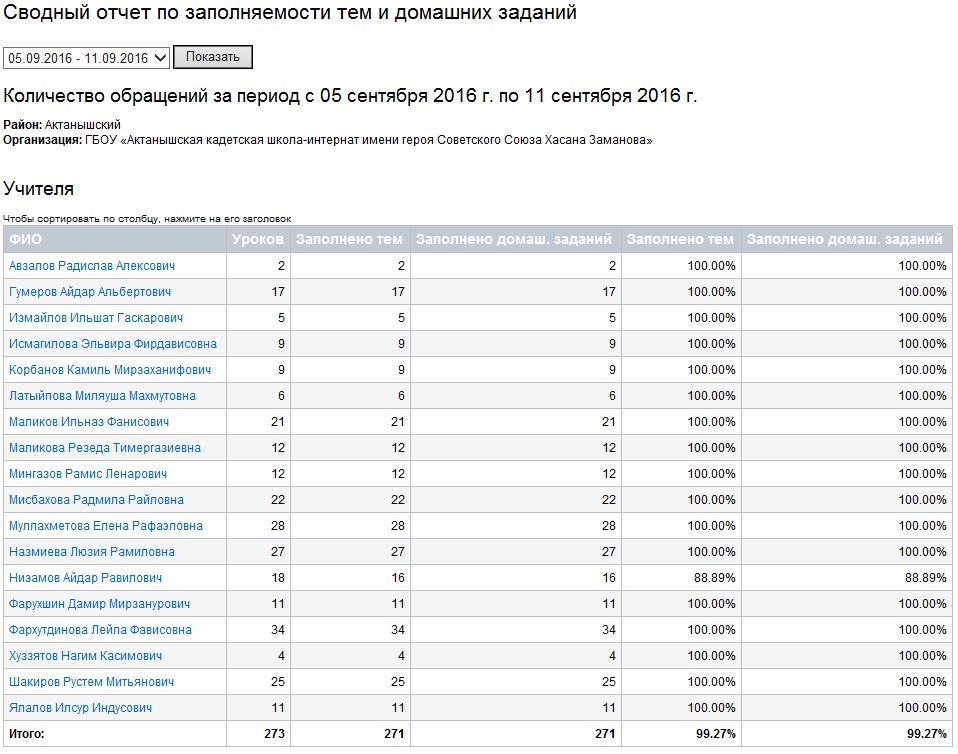Image resolution: width=958 pixels, height=754 pixels.
Task: Select Измайлов Ильшат Гаскарович link
Action: pyautogui.click(x=96, y=318)
